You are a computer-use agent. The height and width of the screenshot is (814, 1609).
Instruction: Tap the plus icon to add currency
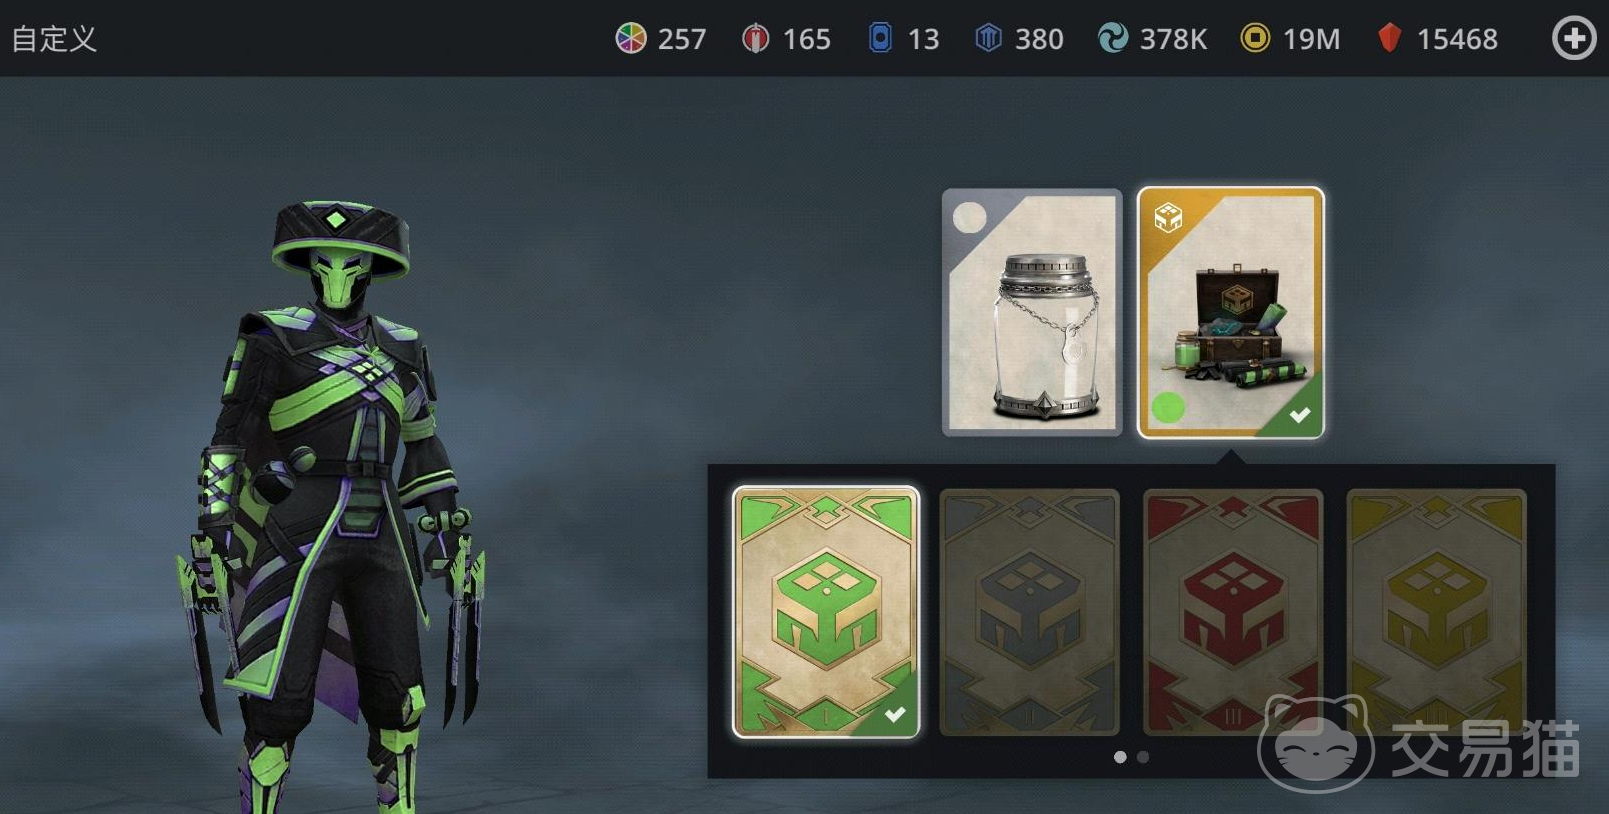click(1573, 39)
